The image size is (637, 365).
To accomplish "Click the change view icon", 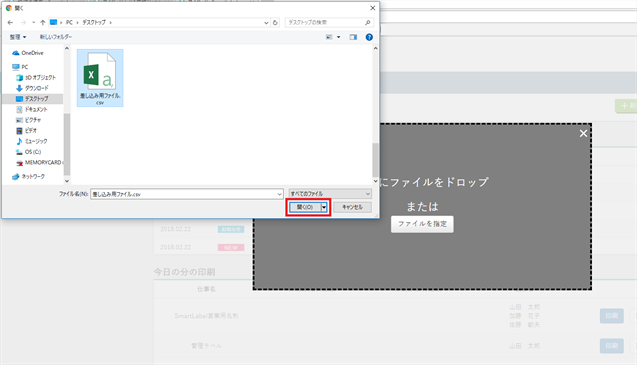I will coord(329,37).
